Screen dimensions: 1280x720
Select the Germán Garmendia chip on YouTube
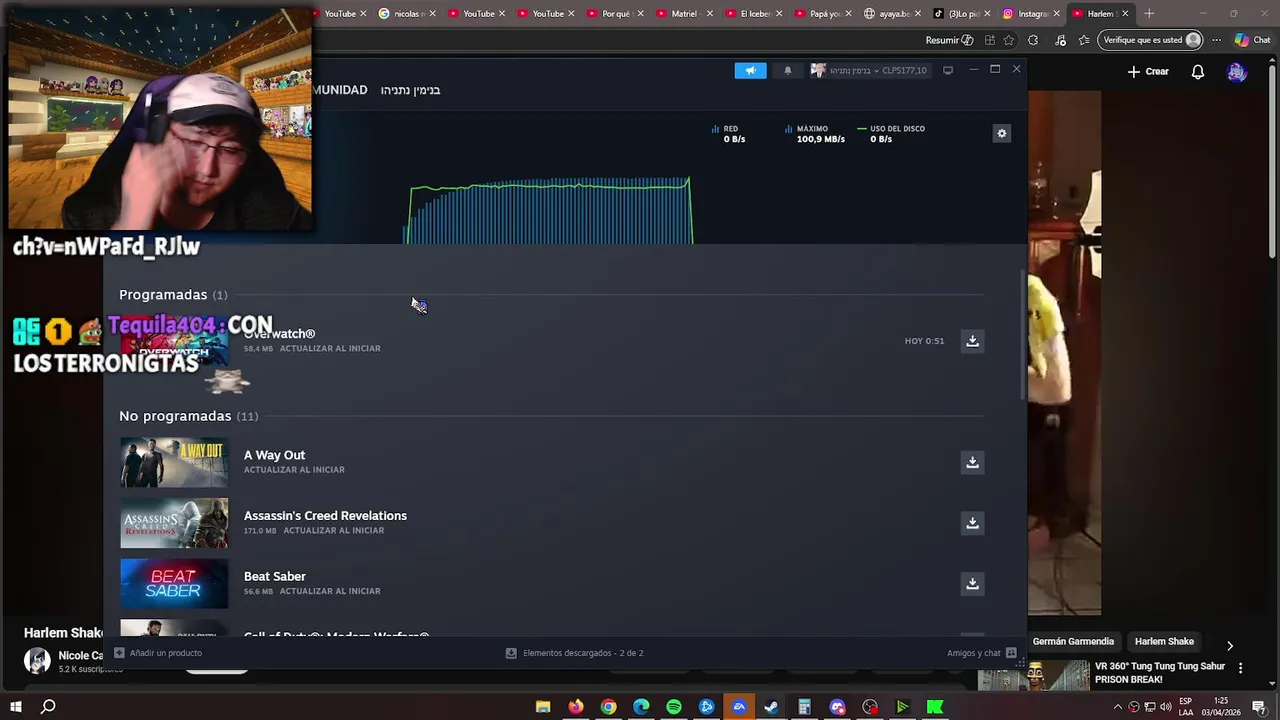coord(1073,642)
